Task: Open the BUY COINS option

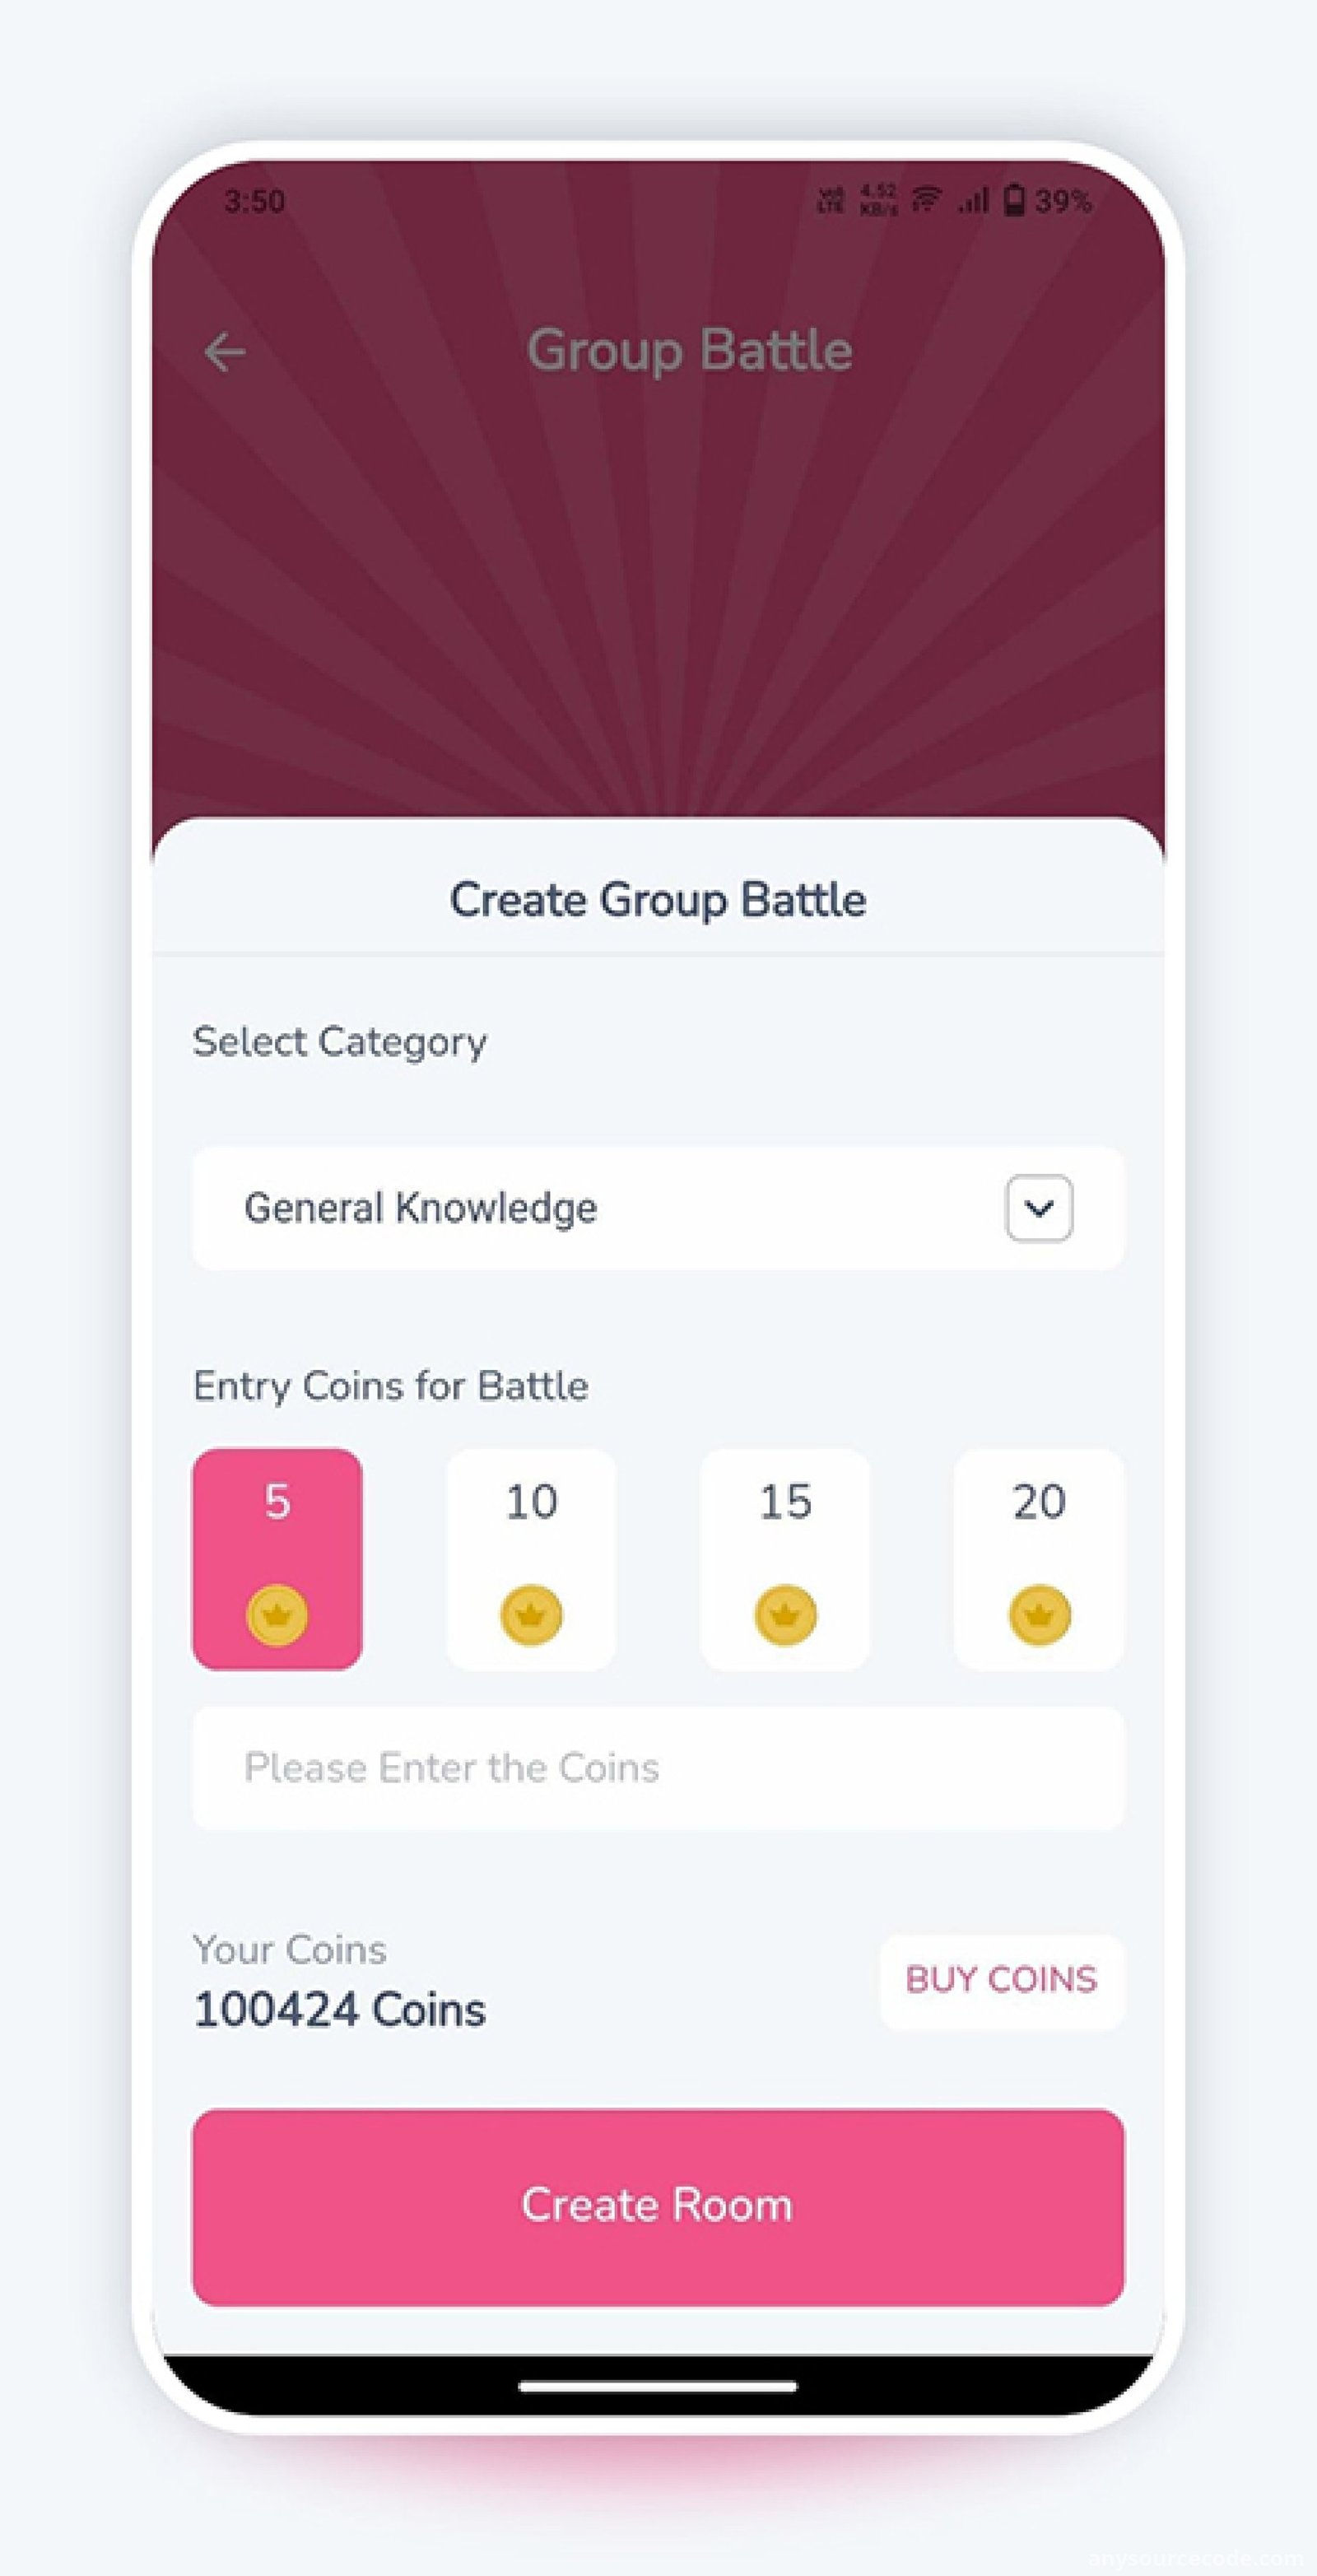Action: pyautogui.click(x=1001, y=1979)
